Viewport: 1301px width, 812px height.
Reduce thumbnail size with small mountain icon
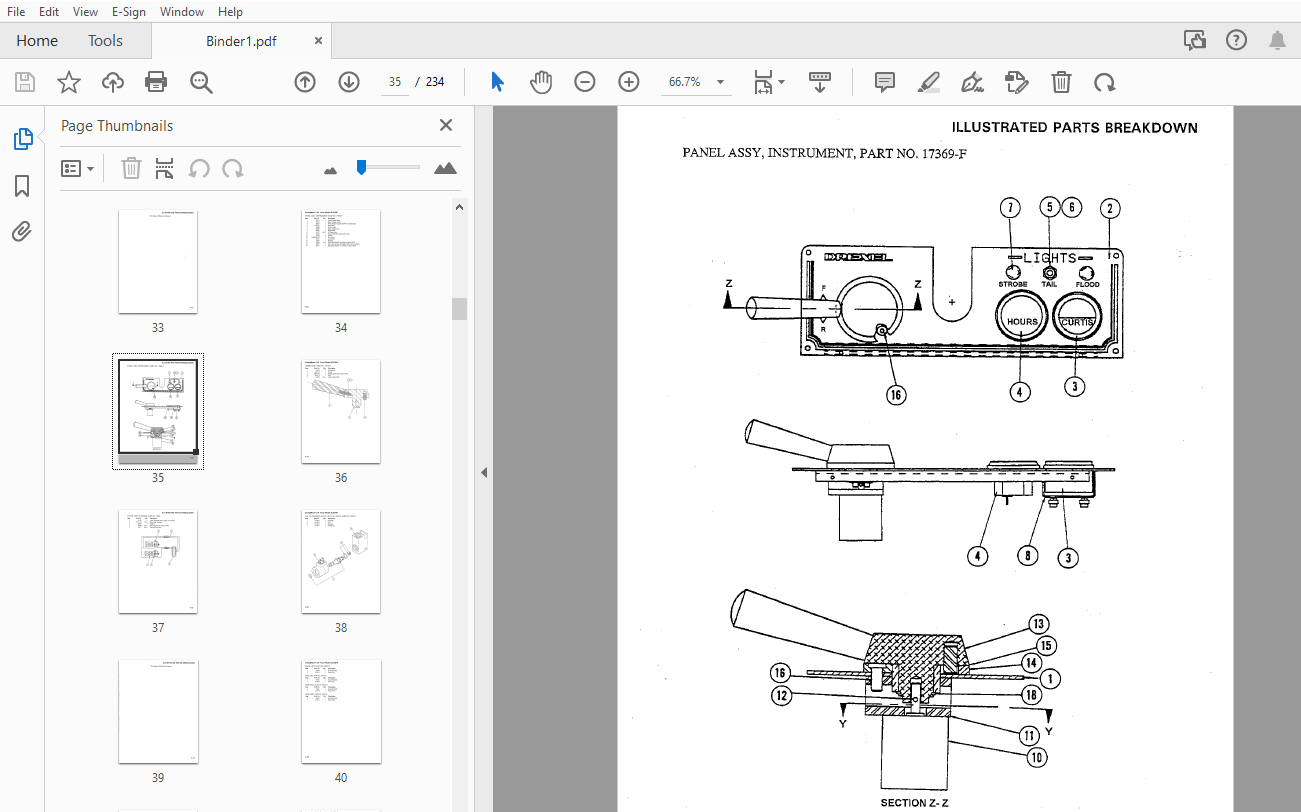331,170
